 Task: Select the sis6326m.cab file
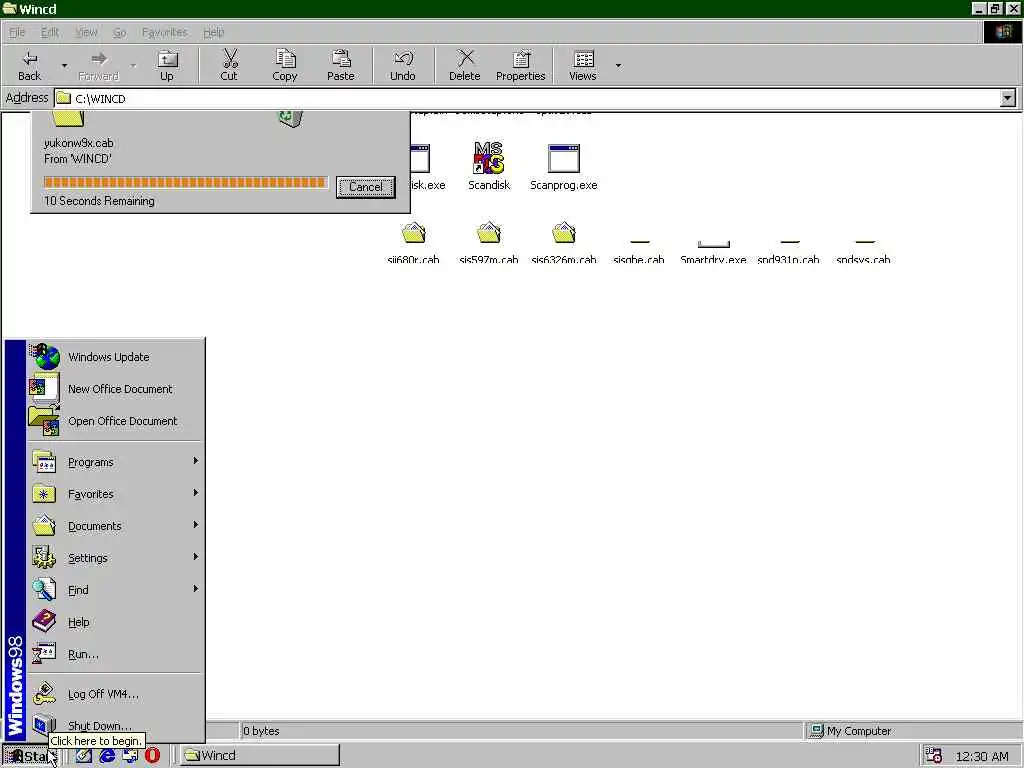564,243
